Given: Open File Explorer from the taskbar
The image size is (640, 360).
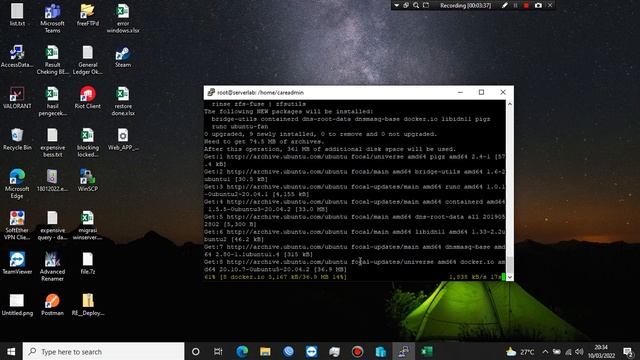Looking at the screenshot, I should click(265, 351).
